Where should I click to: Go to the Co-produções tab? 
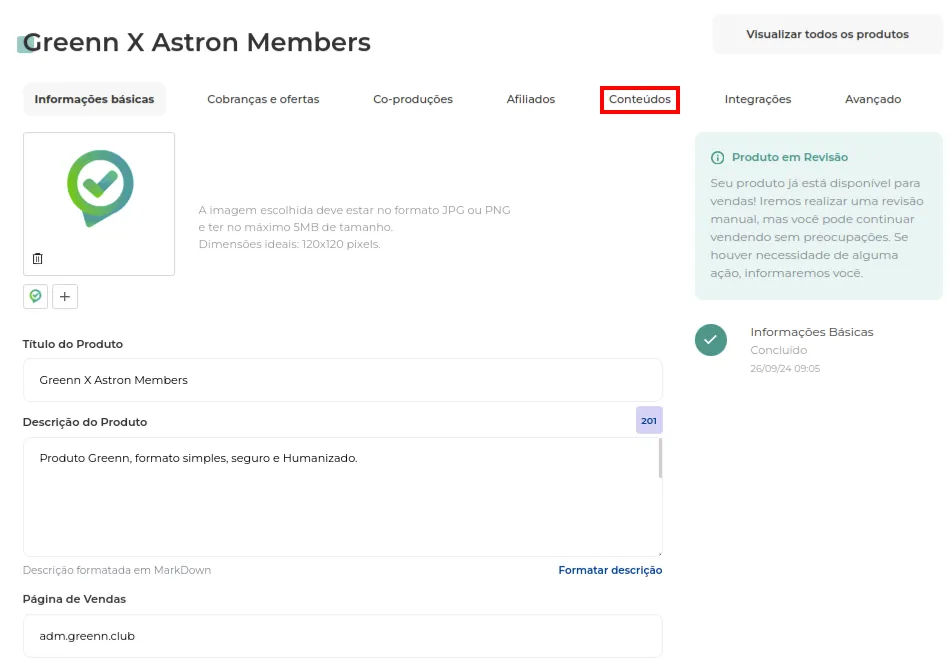click(x=413, y=99)
